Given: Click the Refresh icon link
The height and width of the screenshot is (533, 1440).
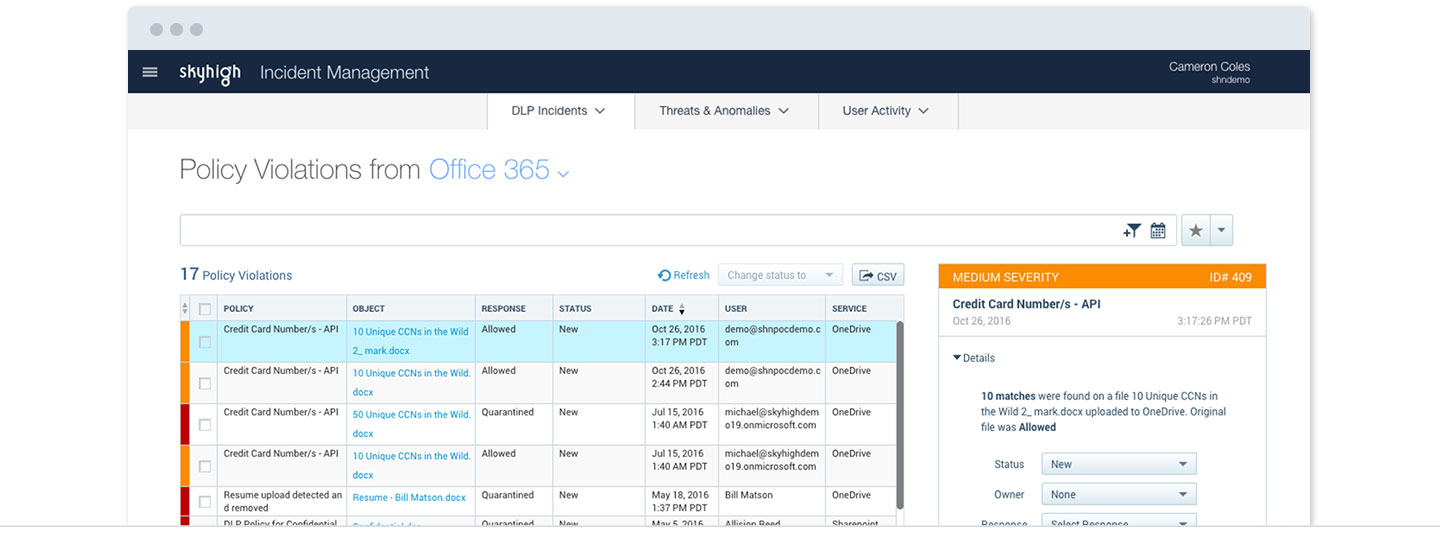Looking at the screenshot, I should tap(684, 275).
